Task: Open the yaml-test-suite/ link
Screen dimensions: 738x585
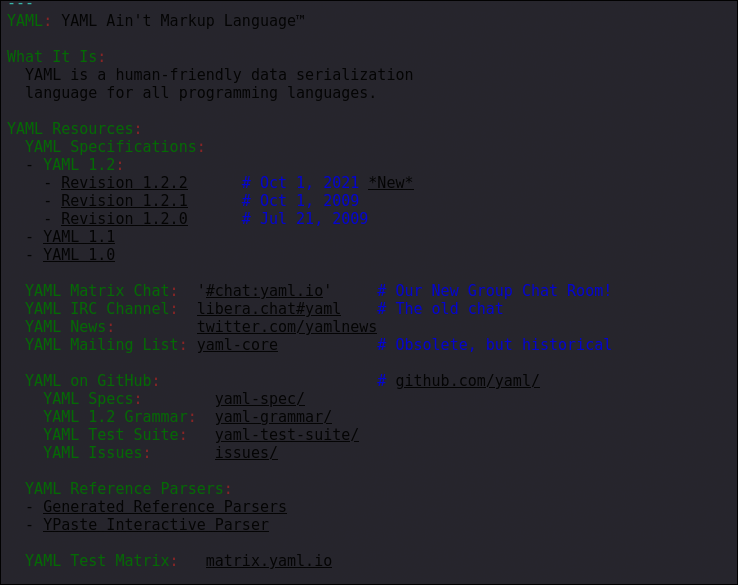Action: [x=287, y=435]
